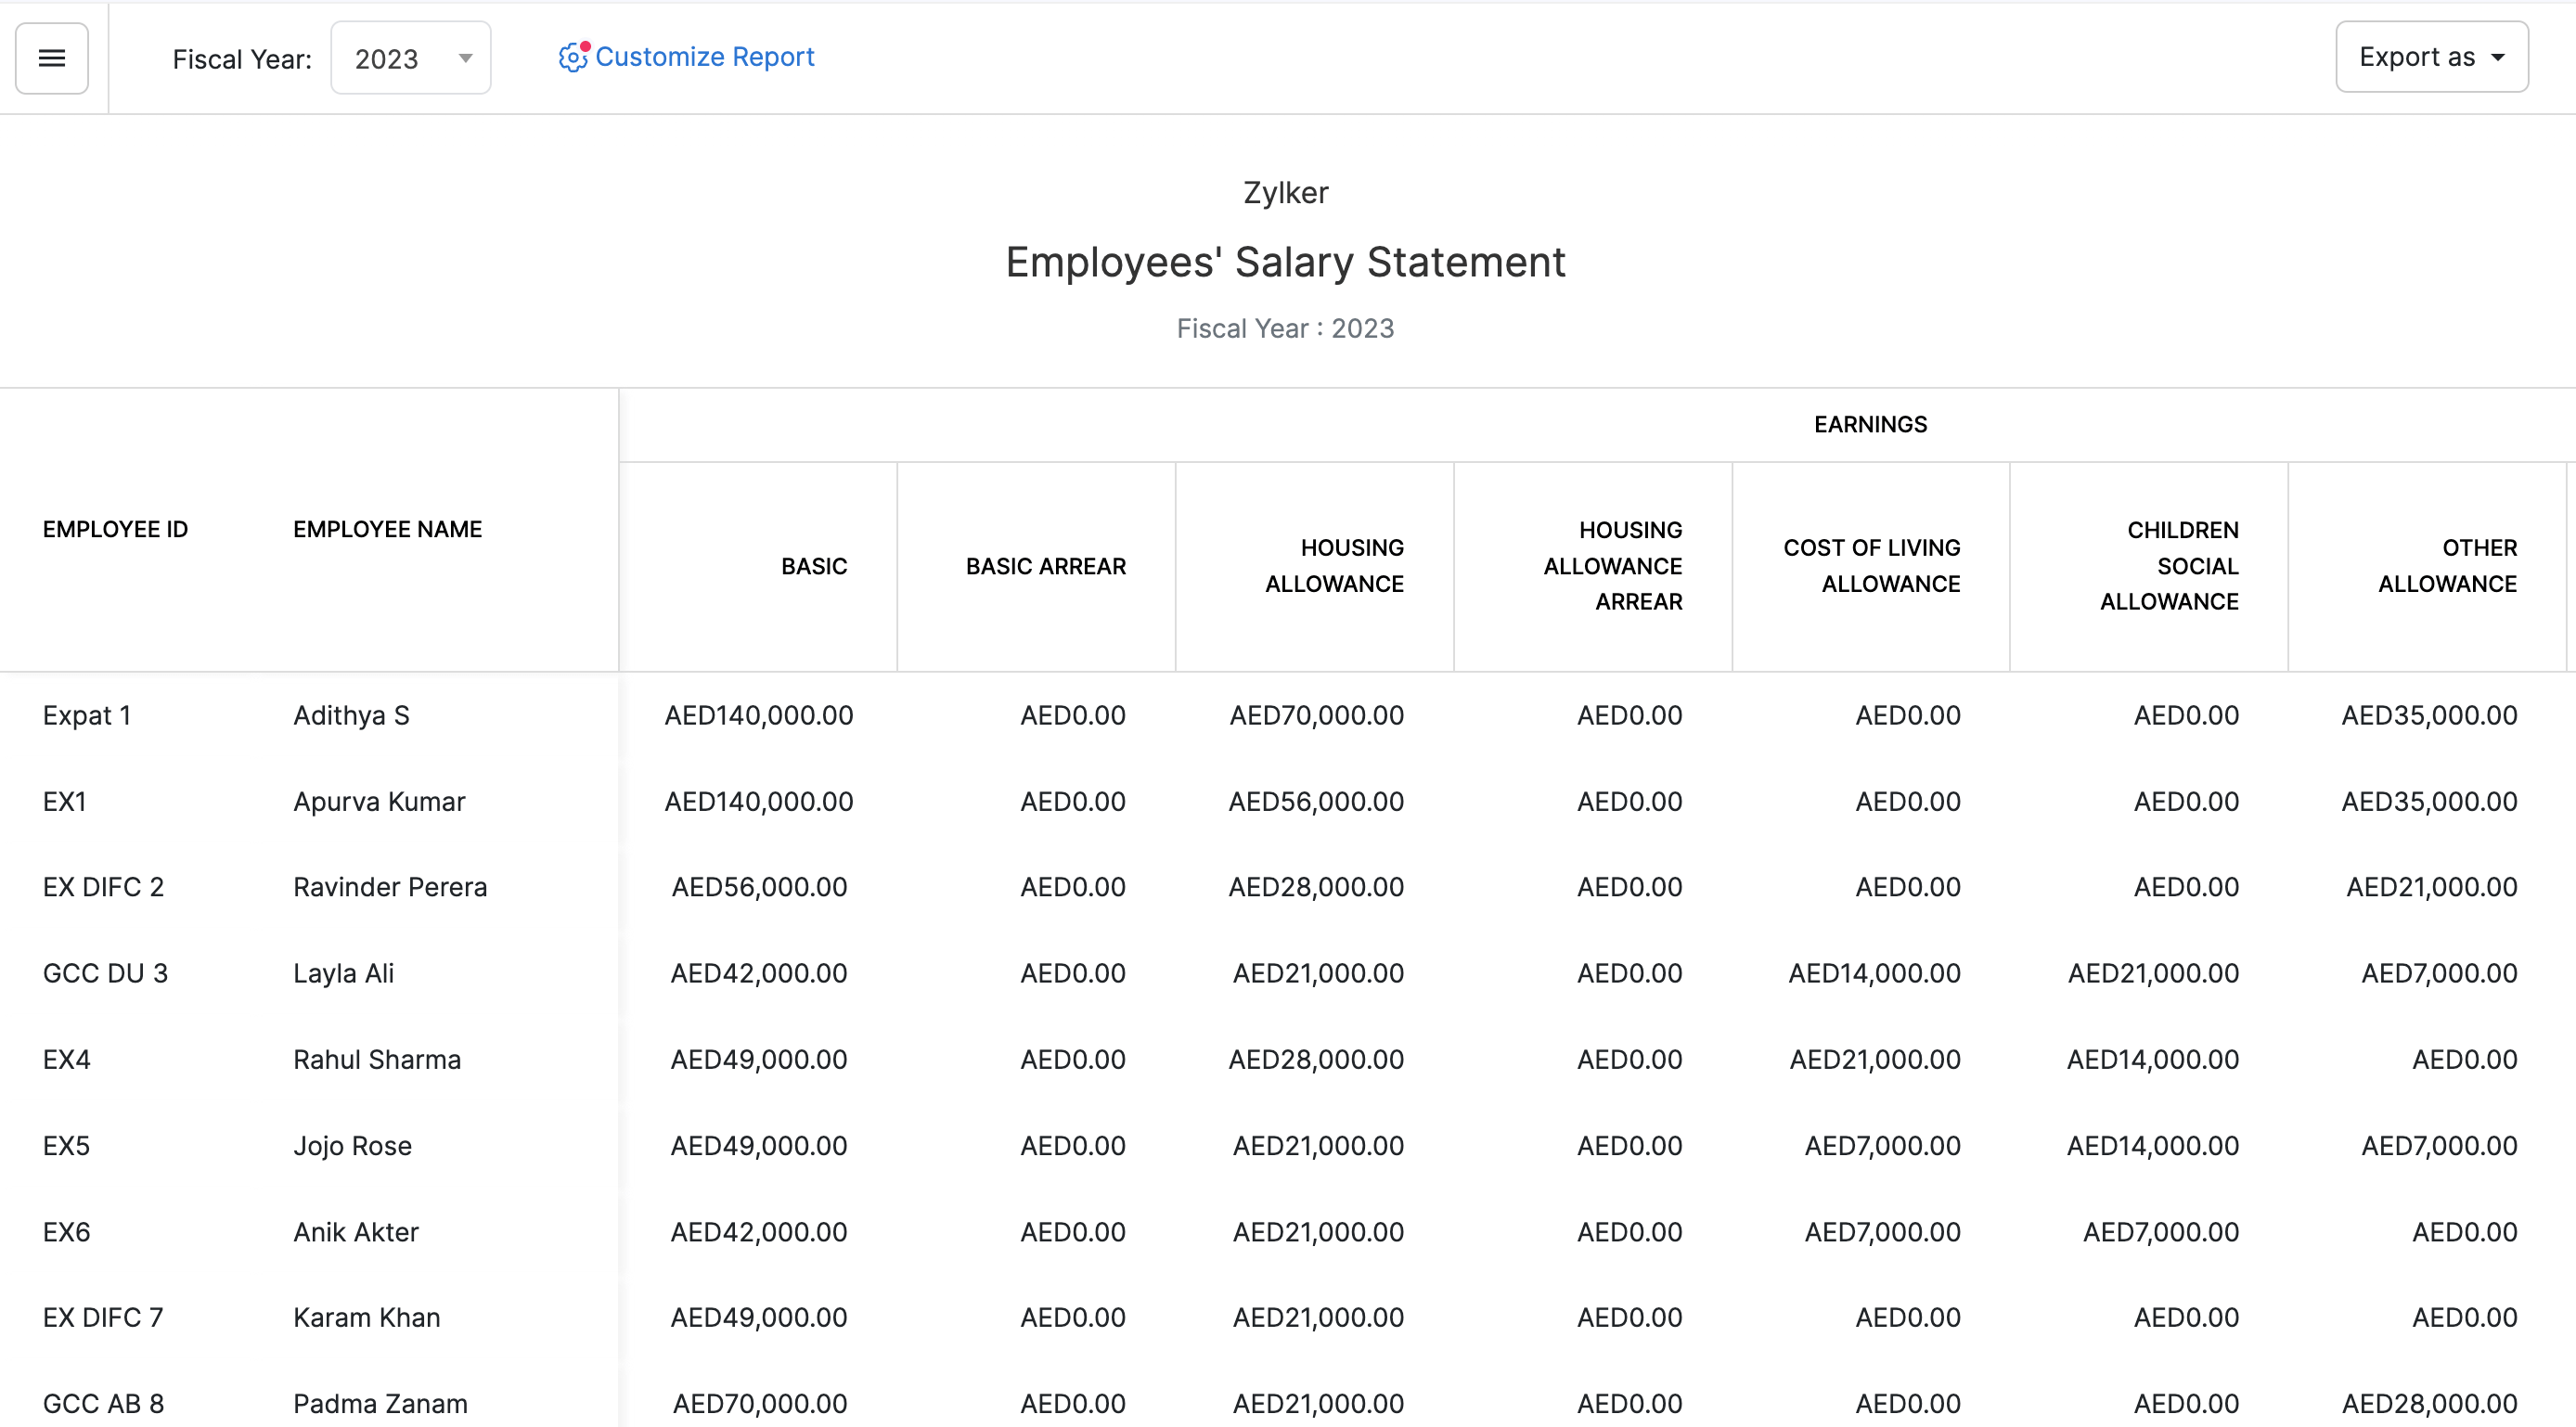Select Padma Zanam employee row
Screen dimensions: 2576x1427
click(380, 1403)
